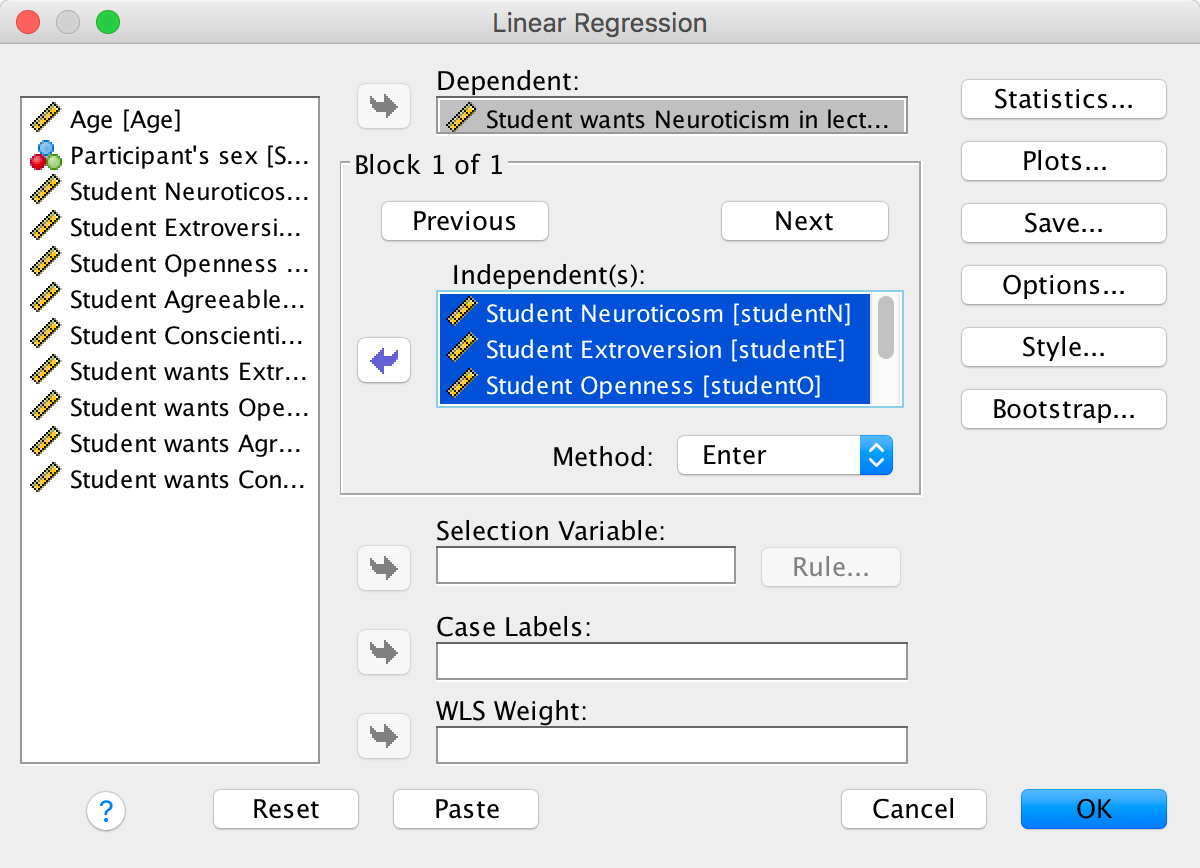Reset the dialog settings

pyautogui.click(x=286, y=809)
